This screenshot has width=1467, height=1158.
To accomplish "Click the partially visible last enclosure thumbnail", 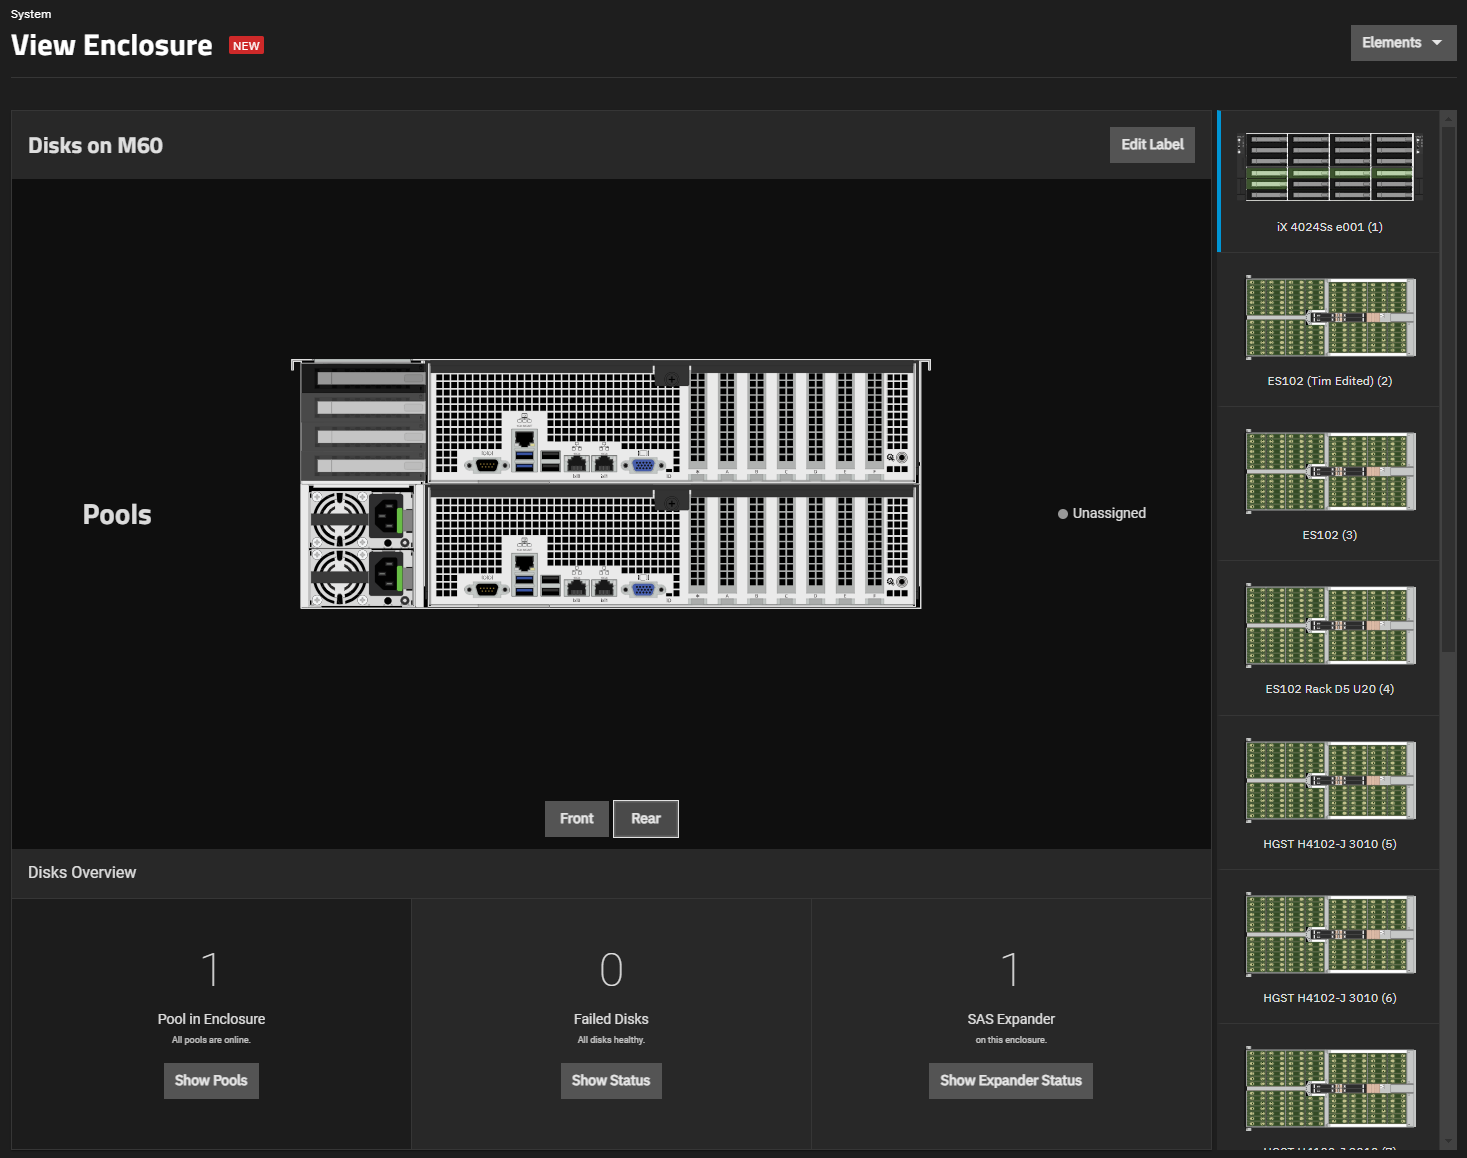I will point(1329,1089).
